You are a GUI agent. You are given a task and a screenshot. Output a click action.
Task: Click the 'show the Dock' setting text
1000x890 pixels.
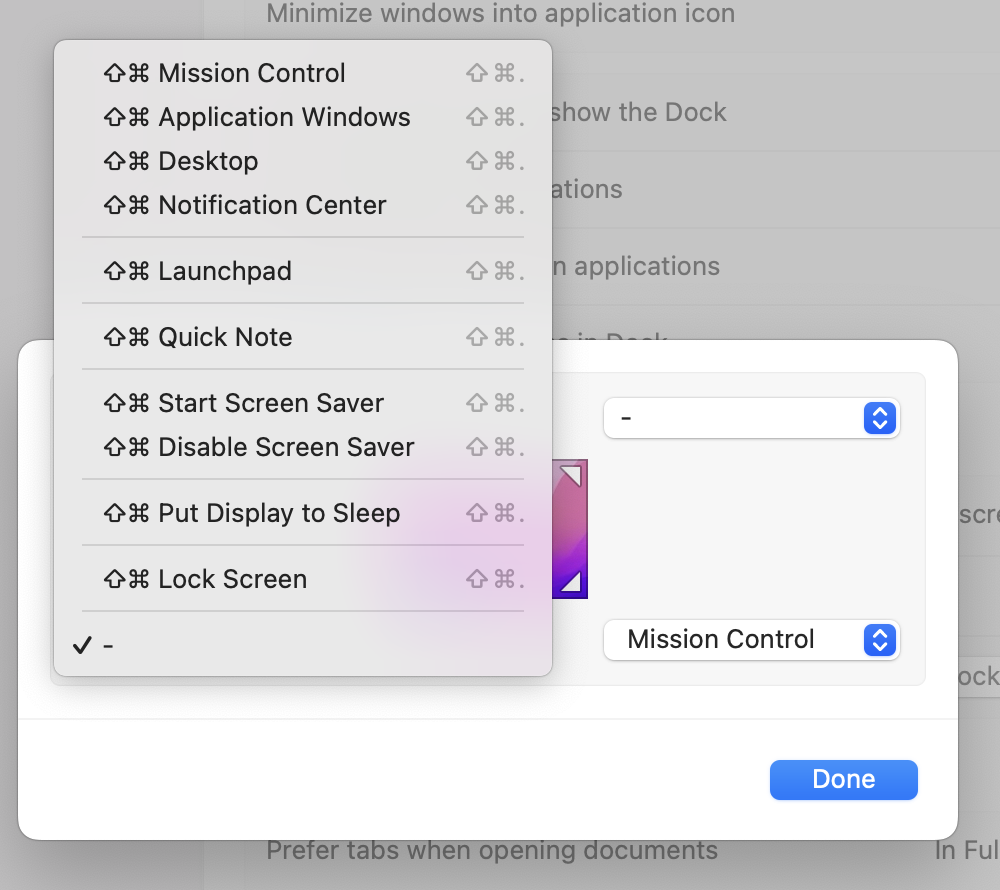tap(638, 112)
